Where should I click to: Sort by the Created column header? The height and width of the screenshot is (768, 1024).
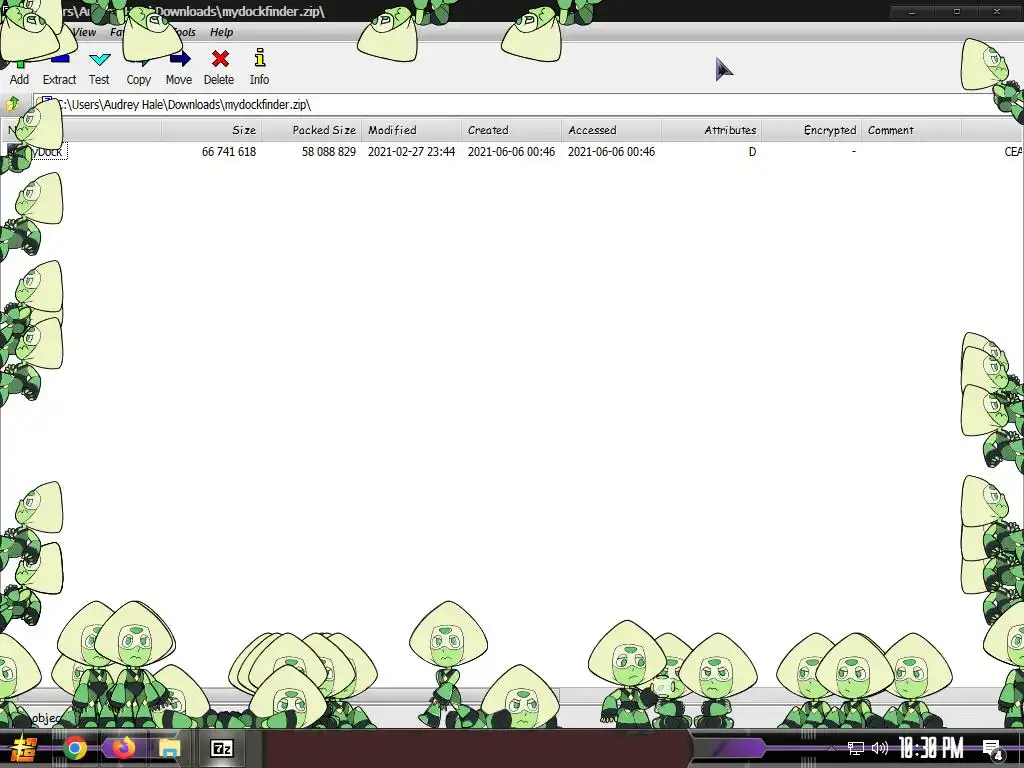pyautogui.click(x=511, y=130)
